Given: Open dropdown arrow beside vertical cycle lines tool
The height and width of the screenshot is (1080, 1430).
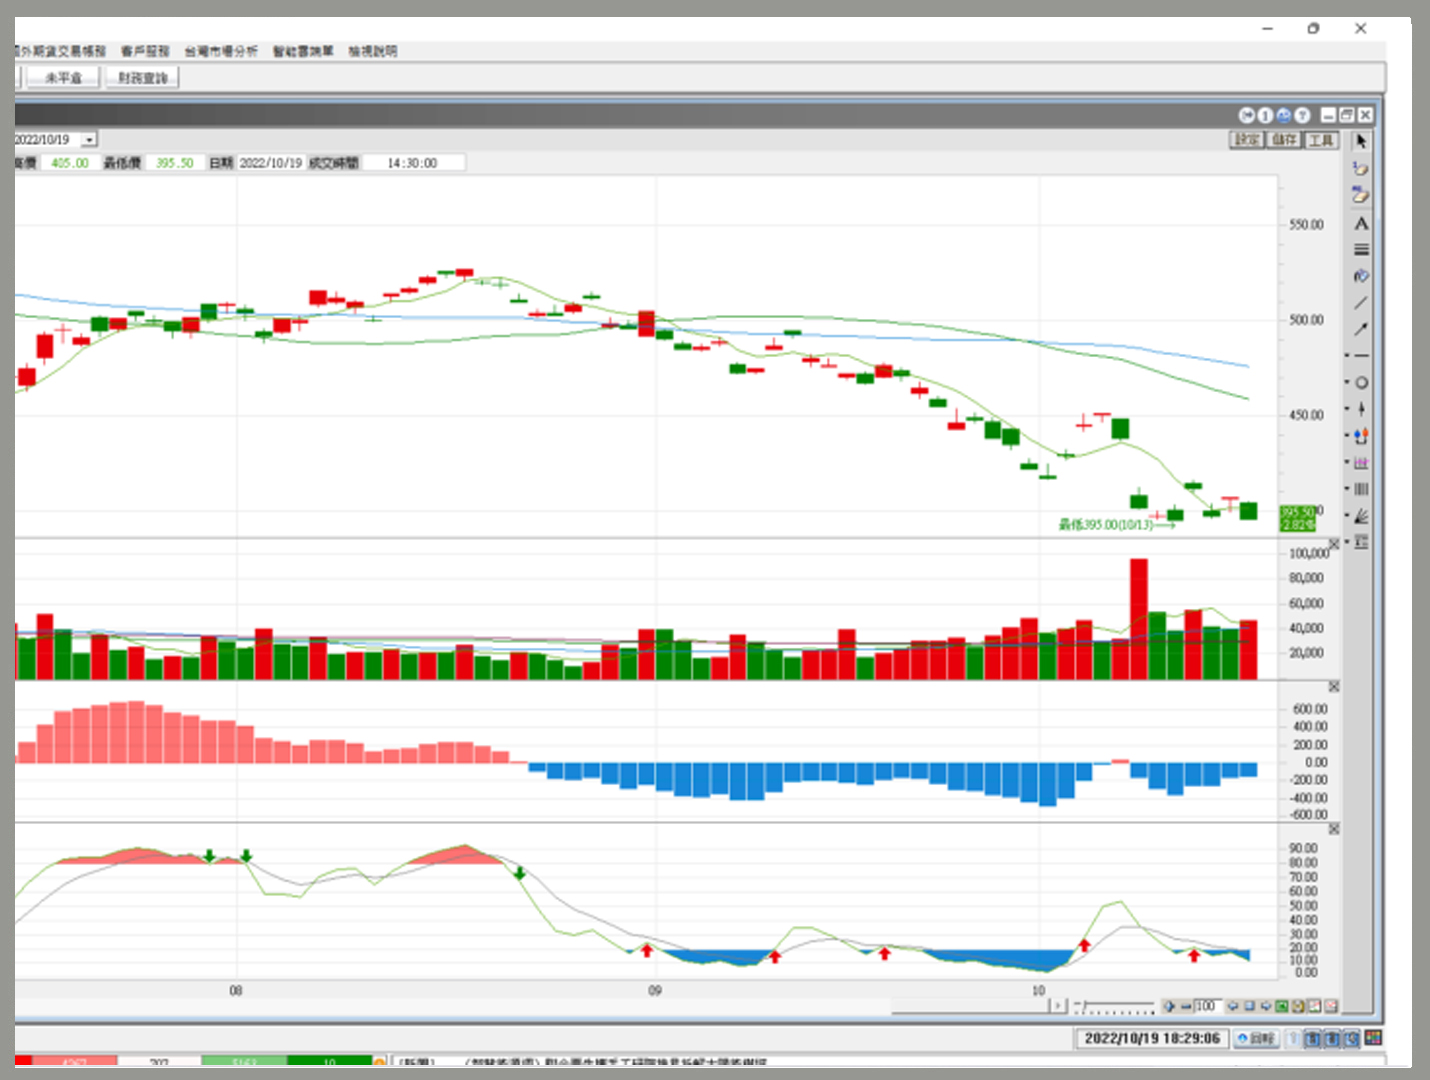Looking at the screenshot, I should (x=1347, y=489).
